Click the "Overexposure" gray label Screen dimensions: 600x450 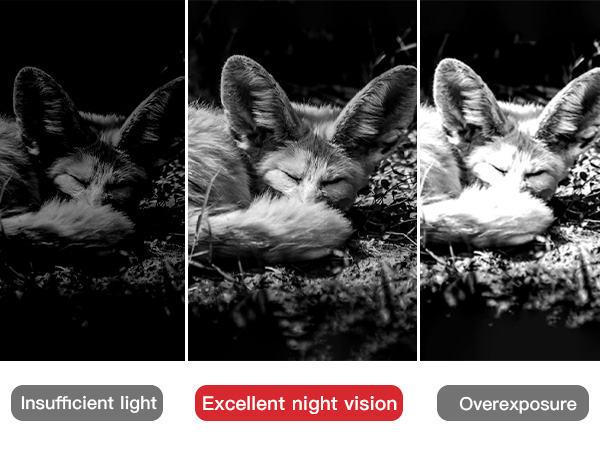tap(513, 403)
